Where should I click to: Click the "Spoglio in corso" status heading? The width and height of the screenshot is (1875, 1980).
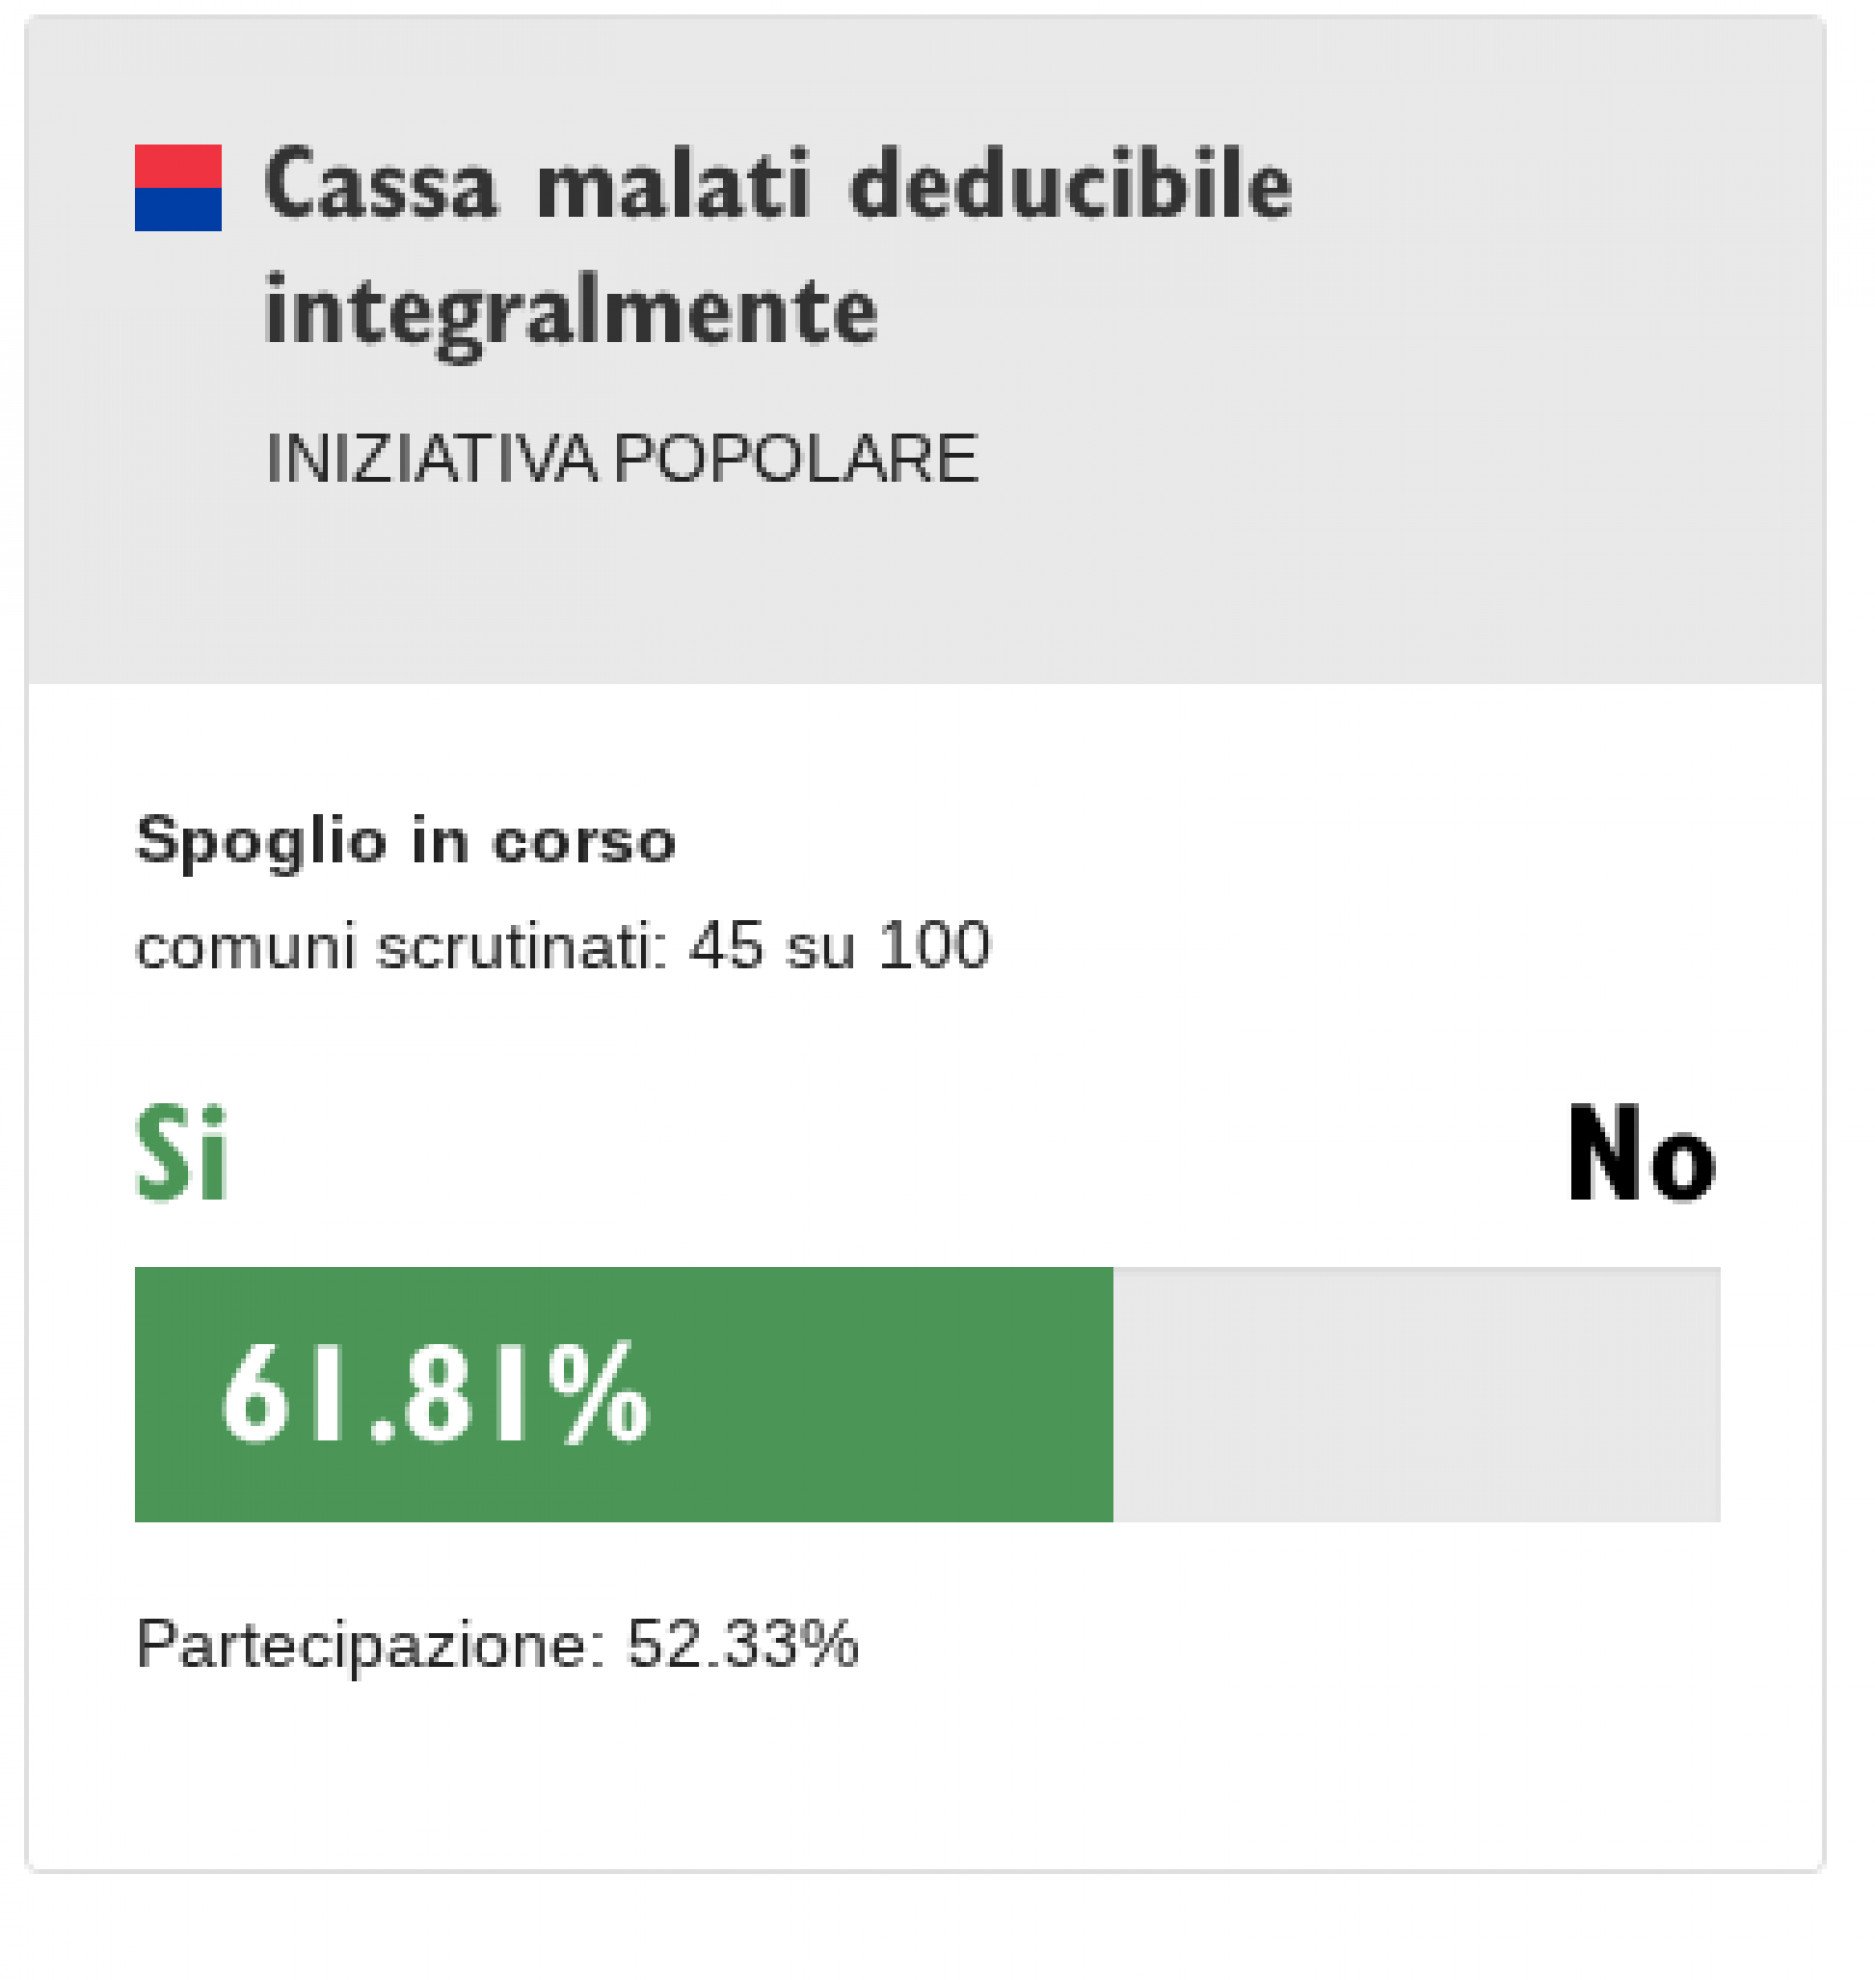tap(405, 841)
